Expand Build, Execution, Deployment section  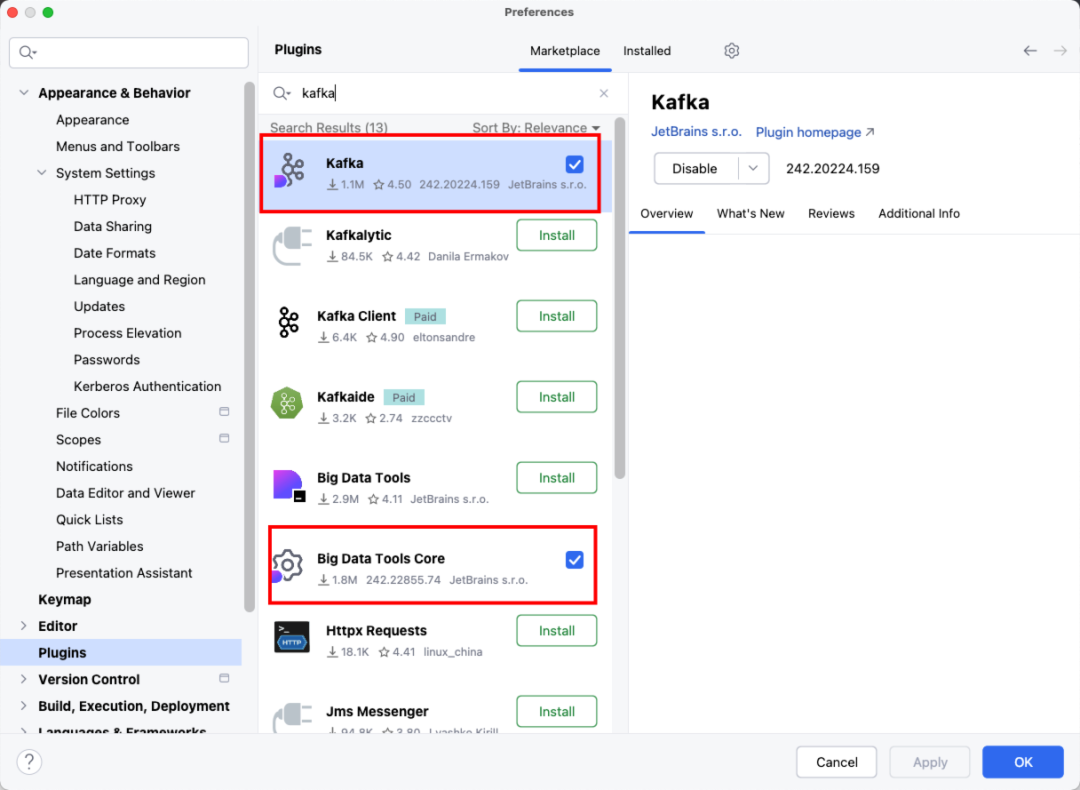(x=24, y=706)
